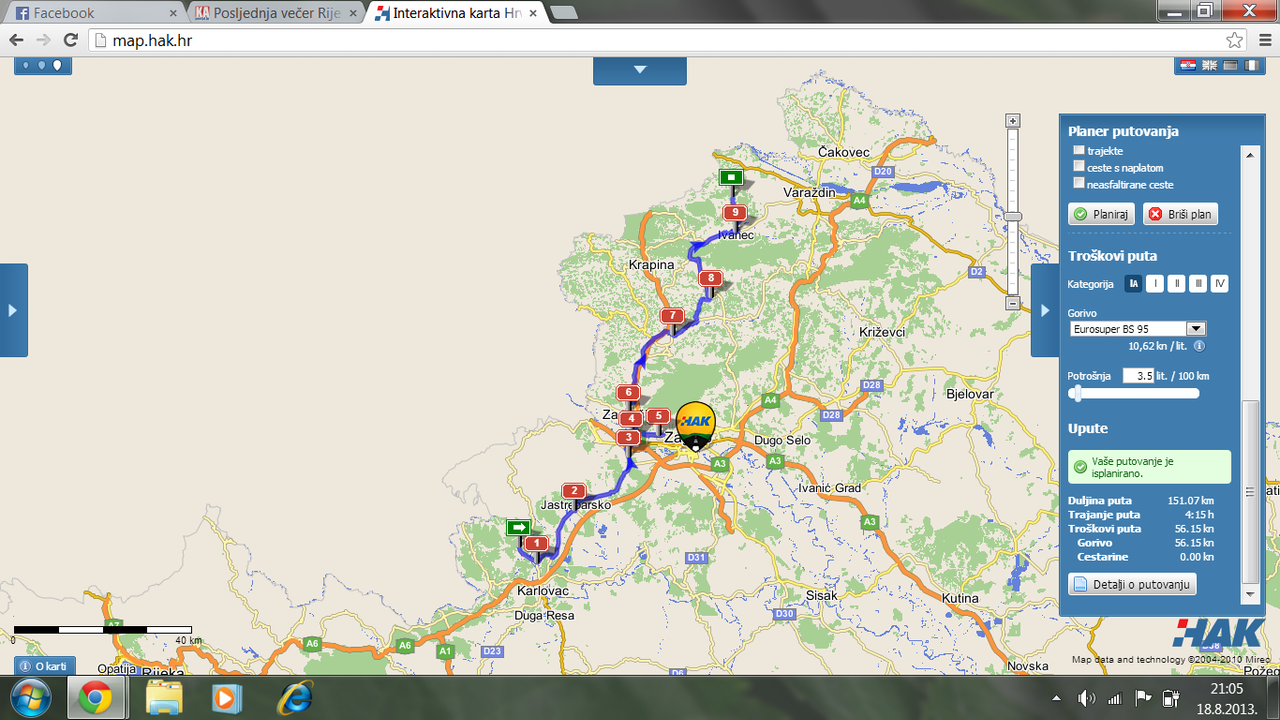Click the map zoom slider handle

click(1013, 216)
